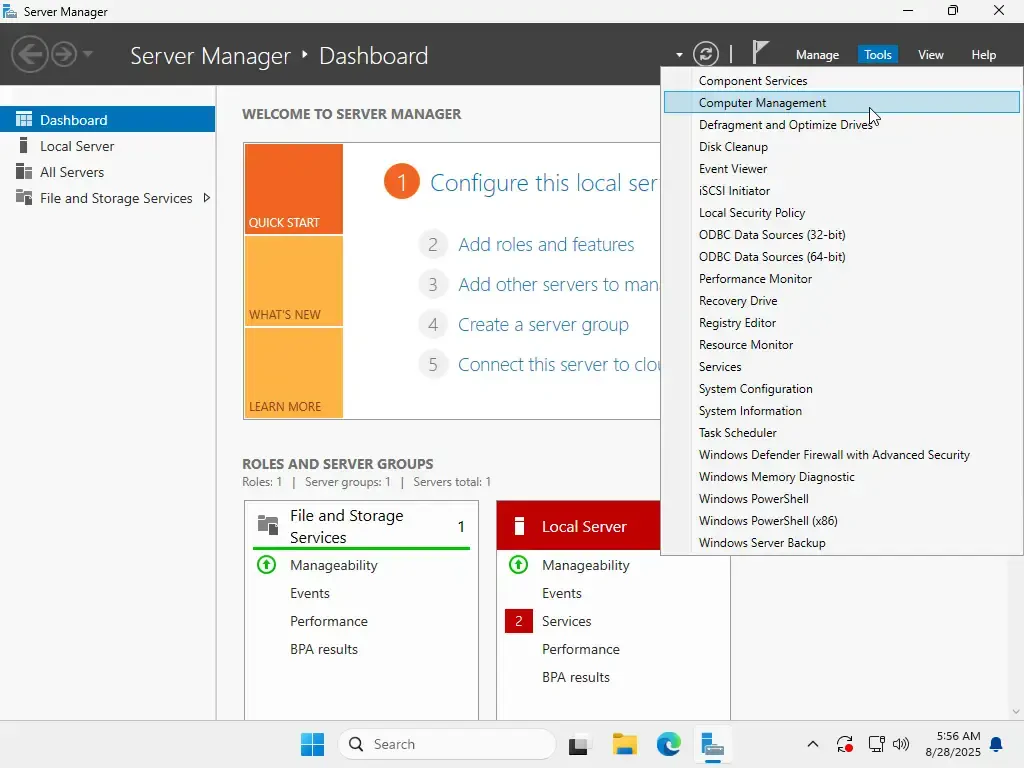Launch Performance Monitor
This screenshot has height=768, width=1024.
[x=841, y=278]
